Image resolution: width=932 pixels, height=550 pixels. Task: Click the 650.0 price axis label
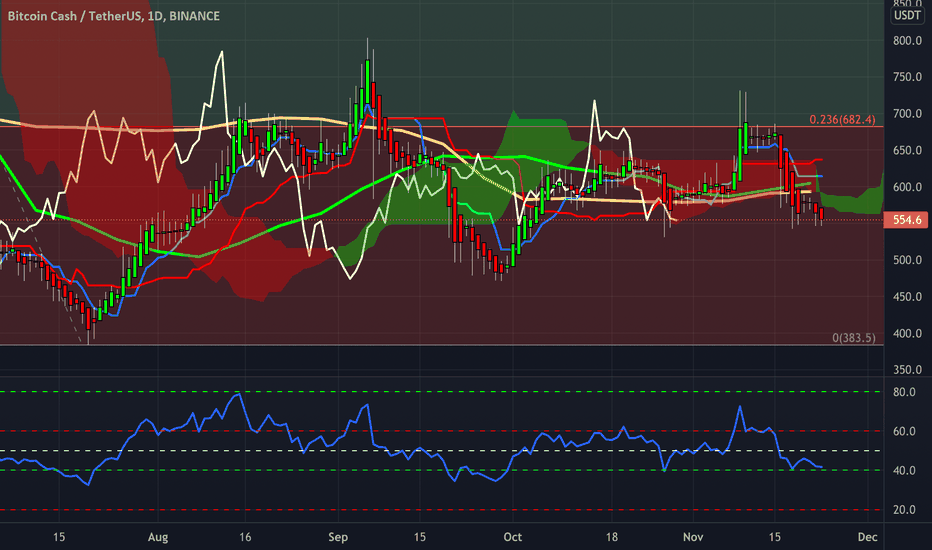point(907,150)
